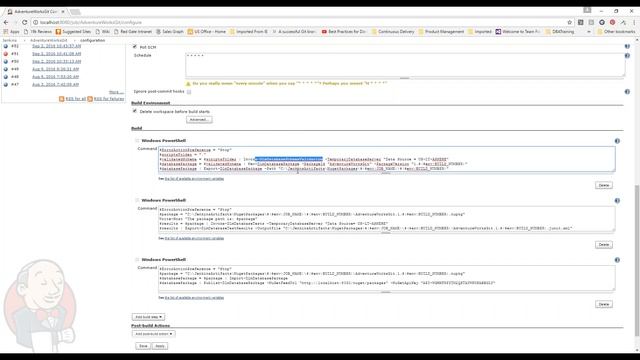Screen dimensions: 640x360
Task: Show help for Poll SCM option
Action: click(x=627, y=46)
